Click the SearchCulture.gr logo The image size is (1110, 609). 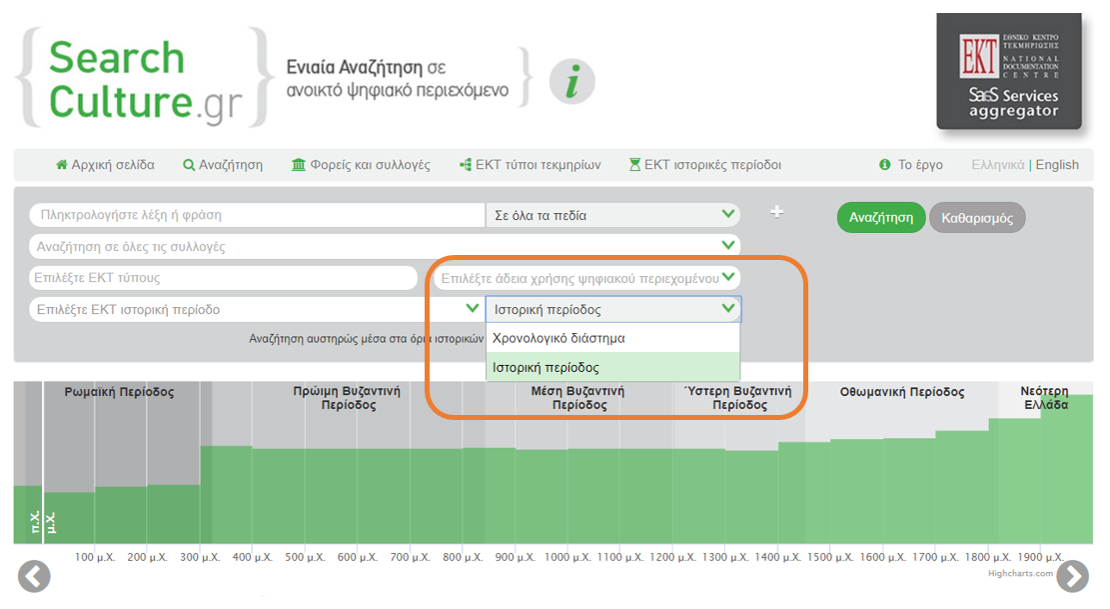[x=144, y=79]
